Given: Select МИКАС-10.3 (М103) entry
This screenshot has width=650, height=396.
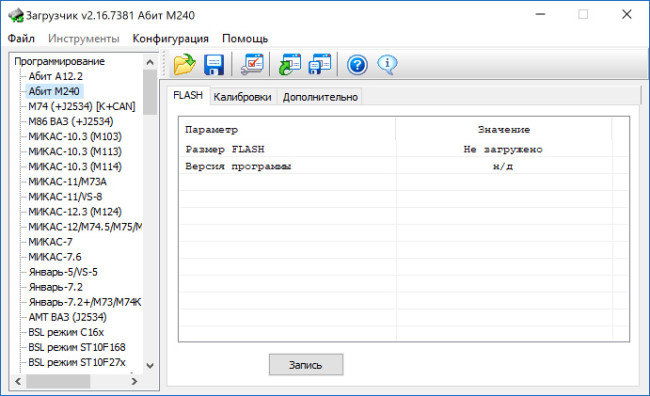Looking at the screenshot, I should tap(75, 136).
